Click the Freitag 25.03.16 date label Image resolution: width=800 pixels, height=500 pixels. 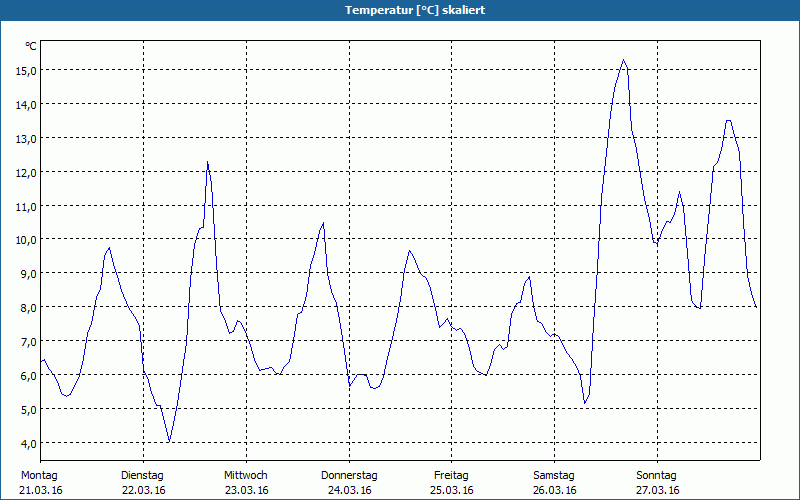pos(451,483)
